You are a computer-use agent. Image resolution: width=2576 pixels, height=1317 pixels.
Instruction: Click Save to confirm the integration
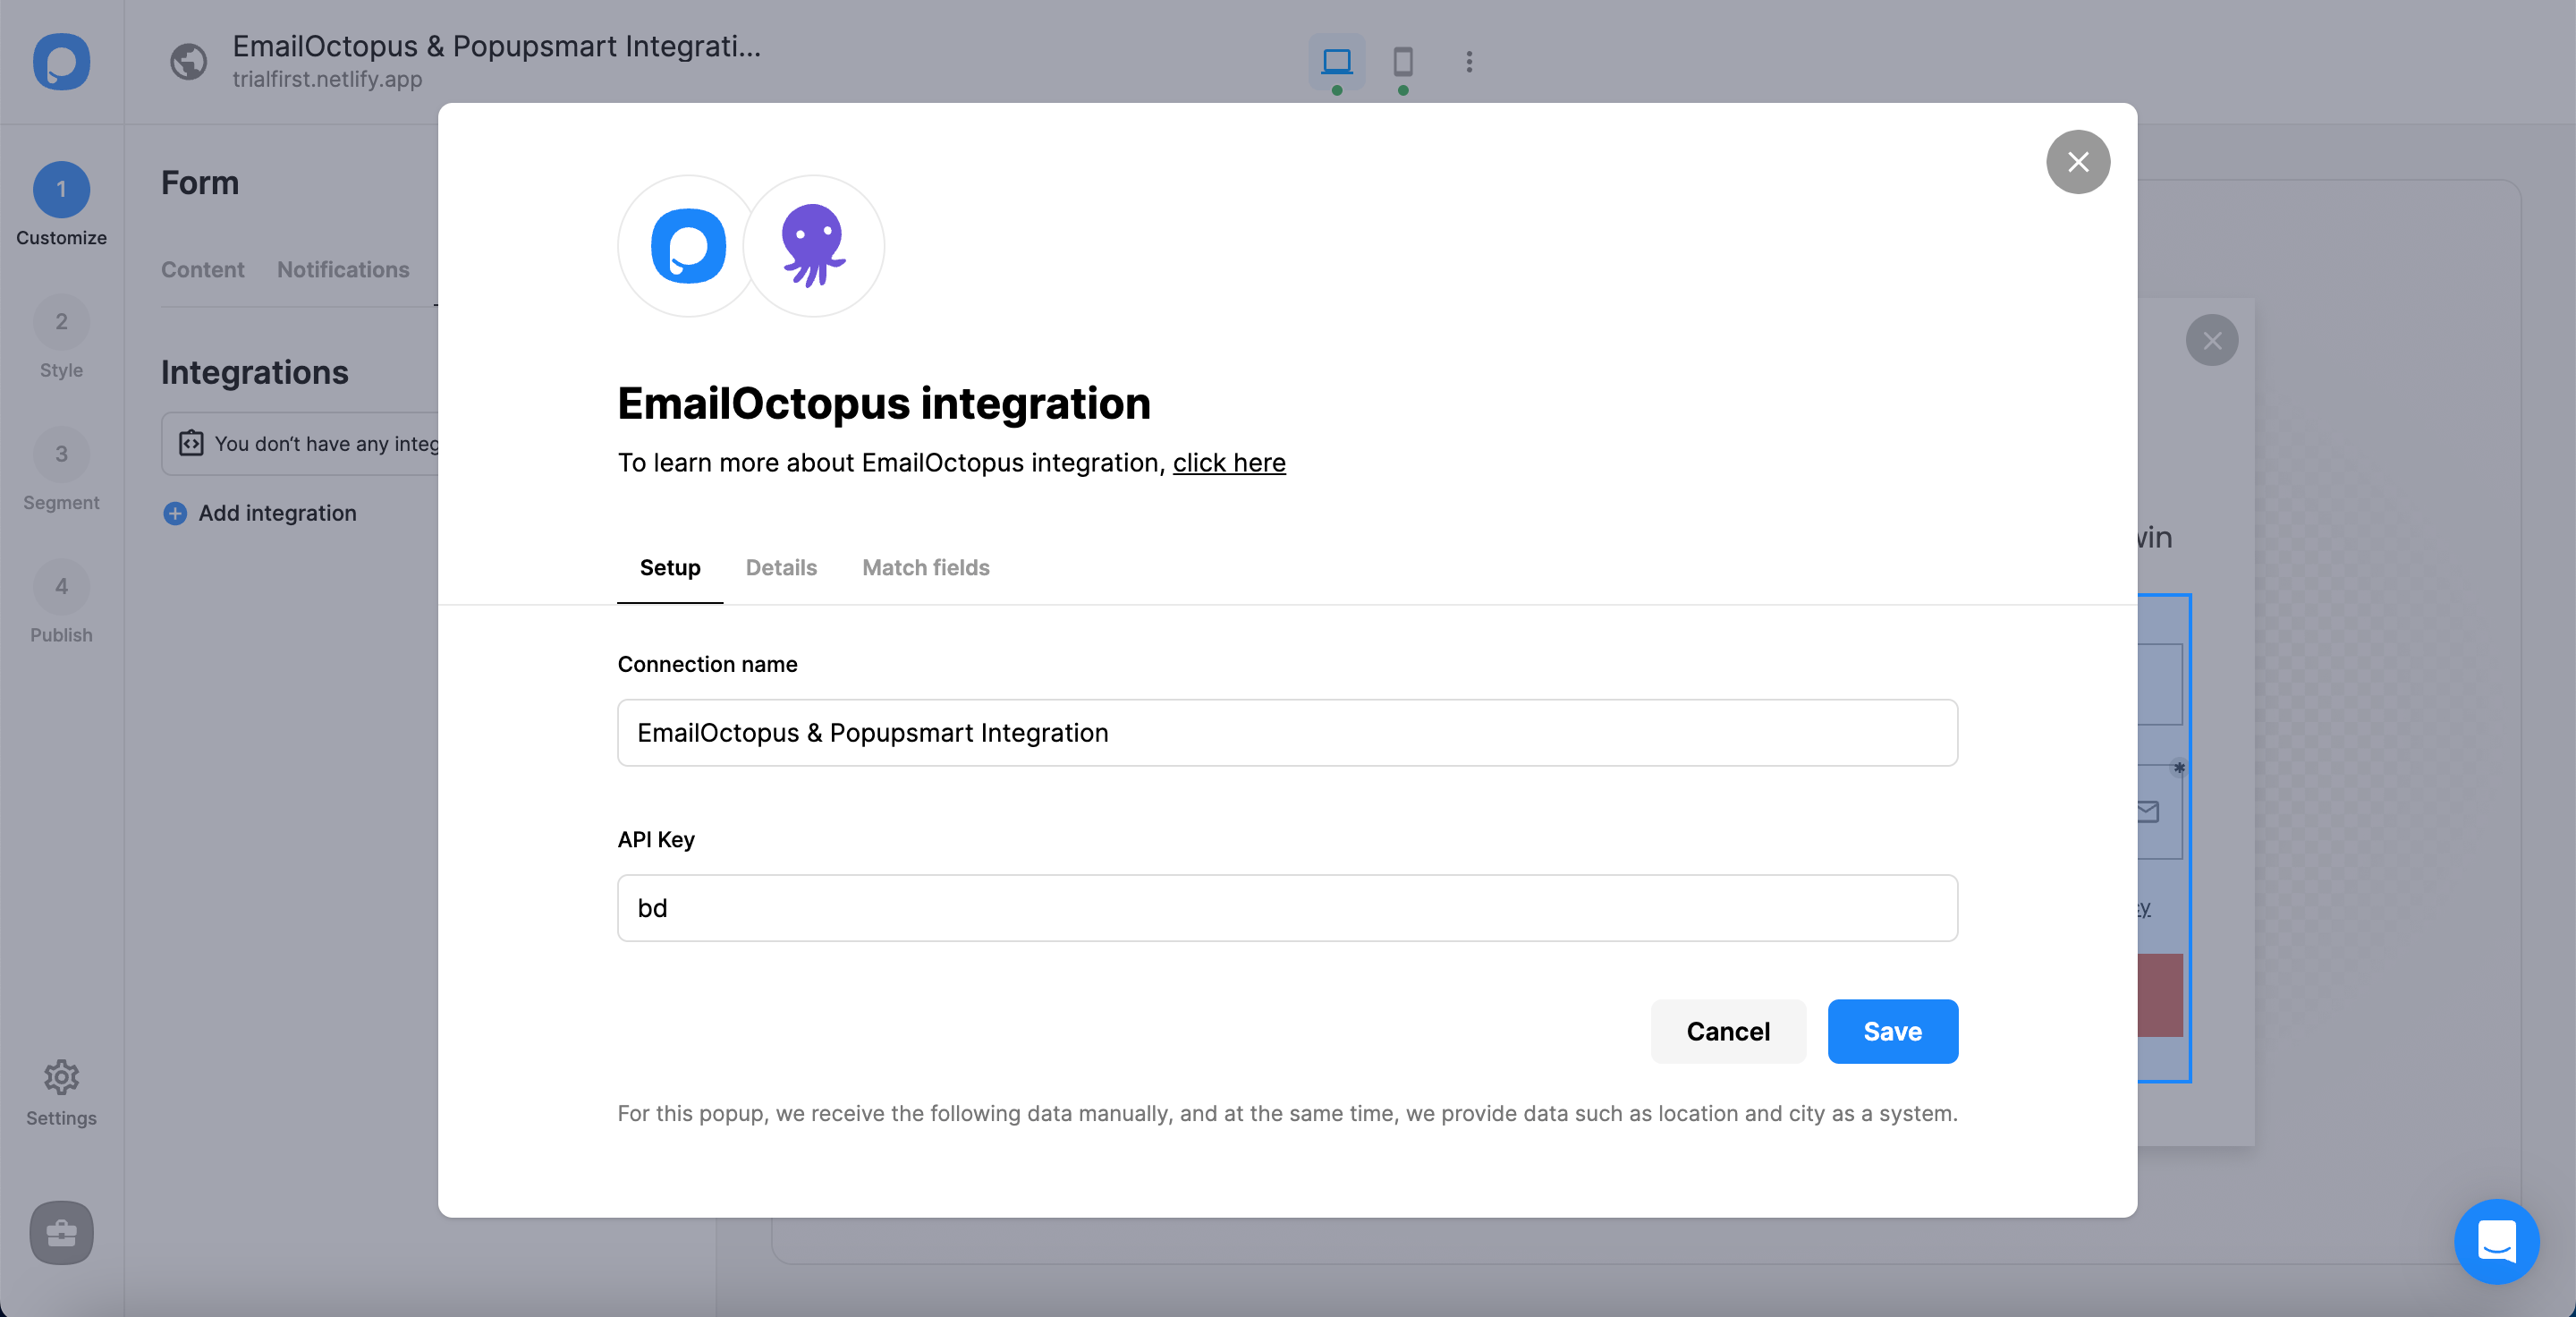coord(1893,1032)
